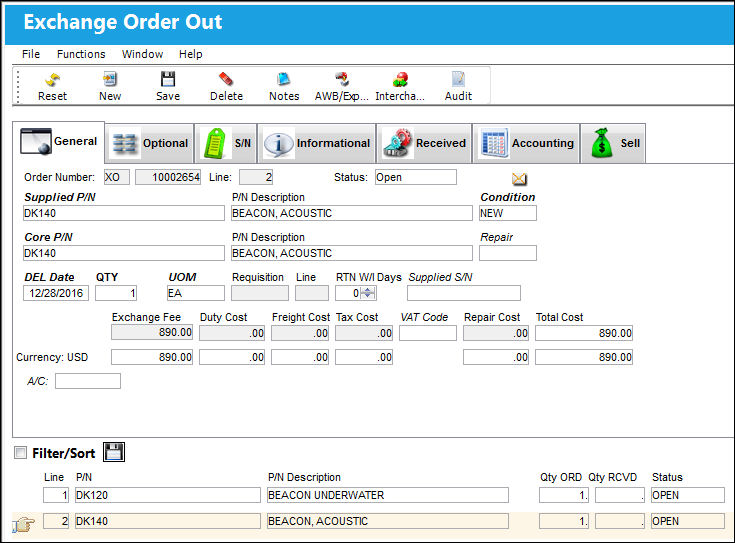Enable the Filter/Sort checkbox

tap(20, 452)
